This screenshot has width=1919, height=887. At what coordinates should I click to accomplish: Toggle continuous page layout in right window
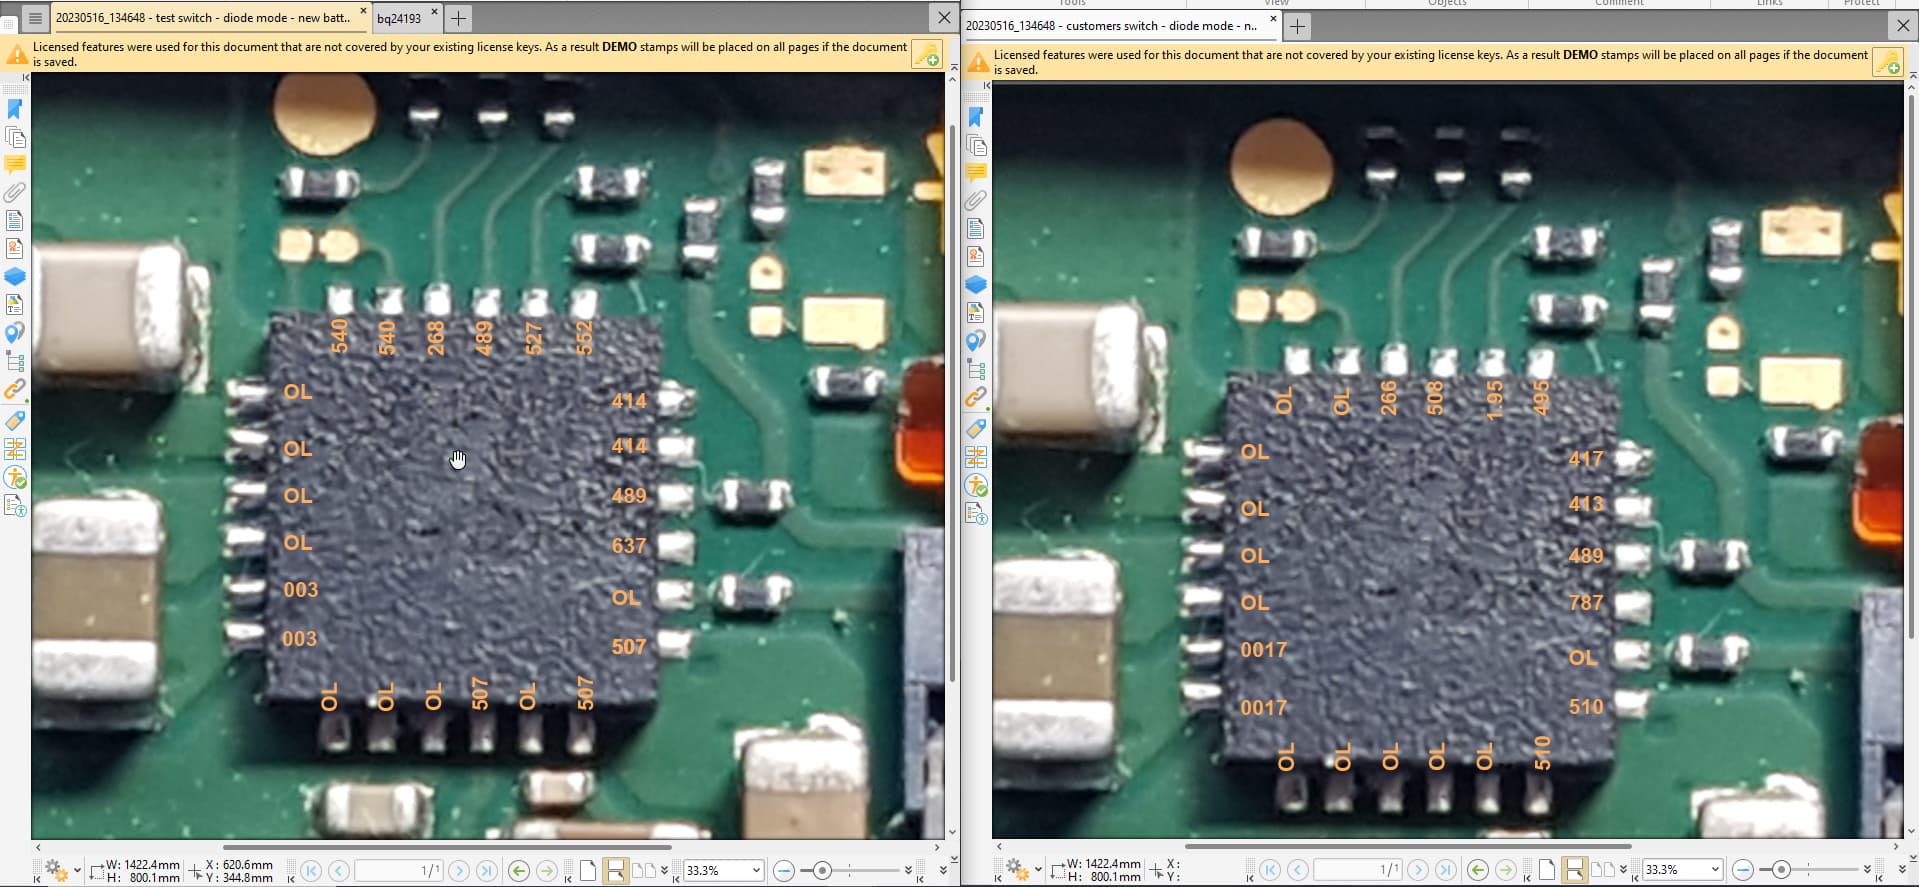coord(1575,871)
